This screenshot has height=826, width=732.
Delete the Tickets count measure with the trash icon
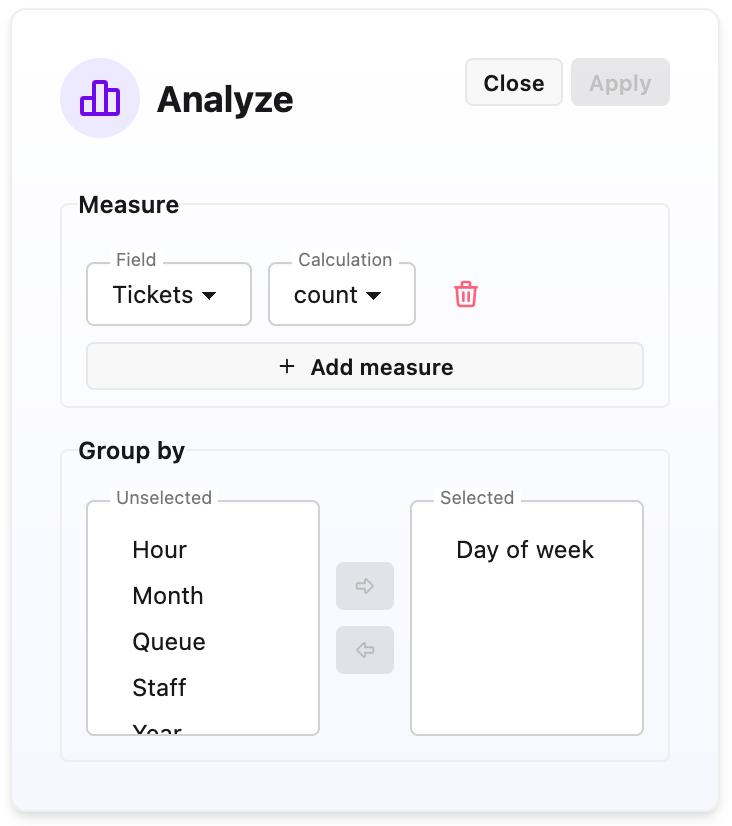click(466, 294)
